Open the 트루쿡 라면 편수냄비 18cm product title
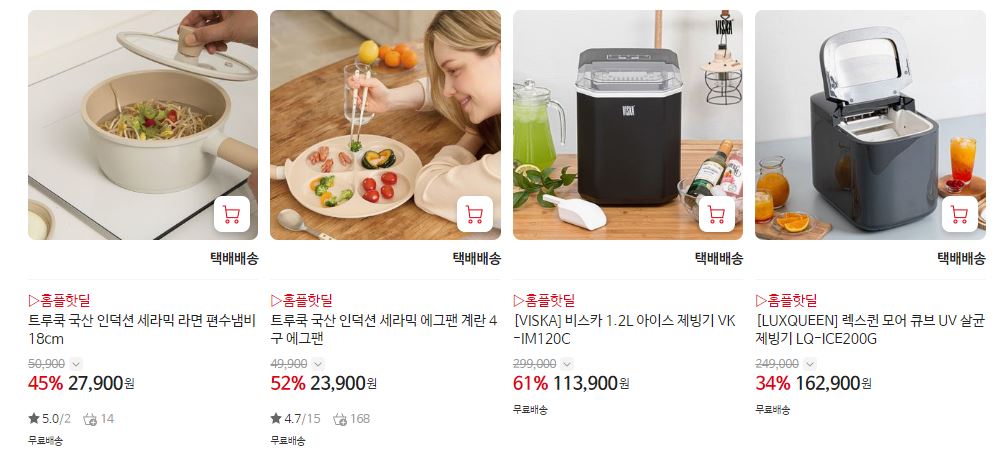This screenshot has height=450, width=998. click(142, 330)
